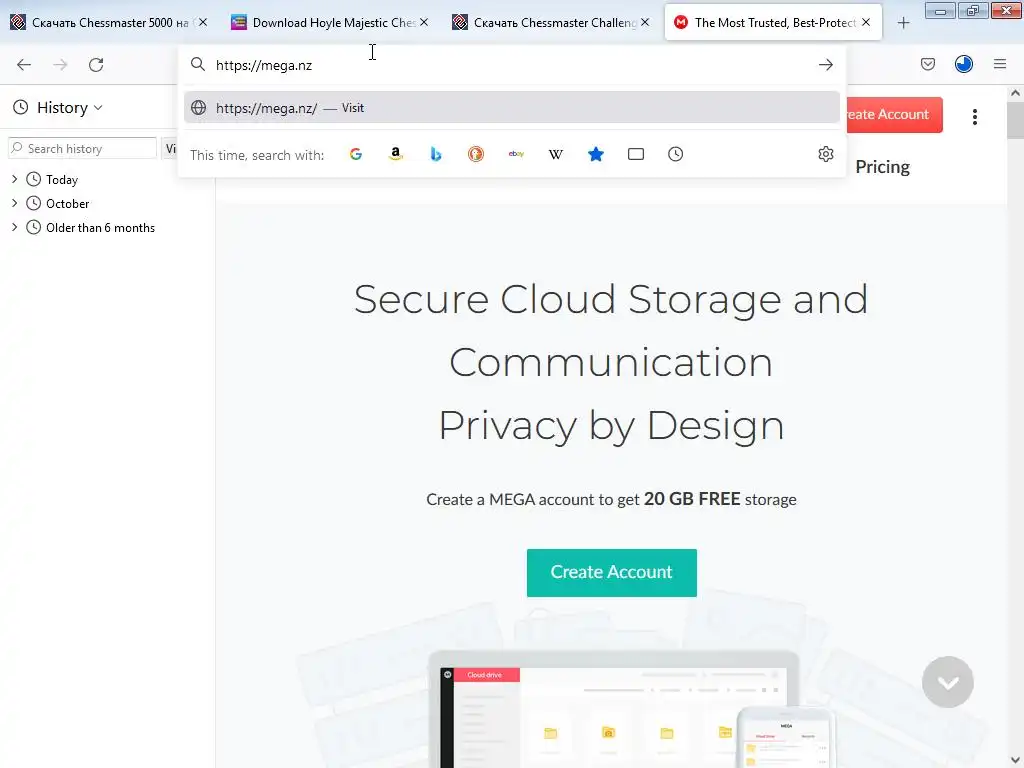Expand Older than 6 months group

click(14, 227)
